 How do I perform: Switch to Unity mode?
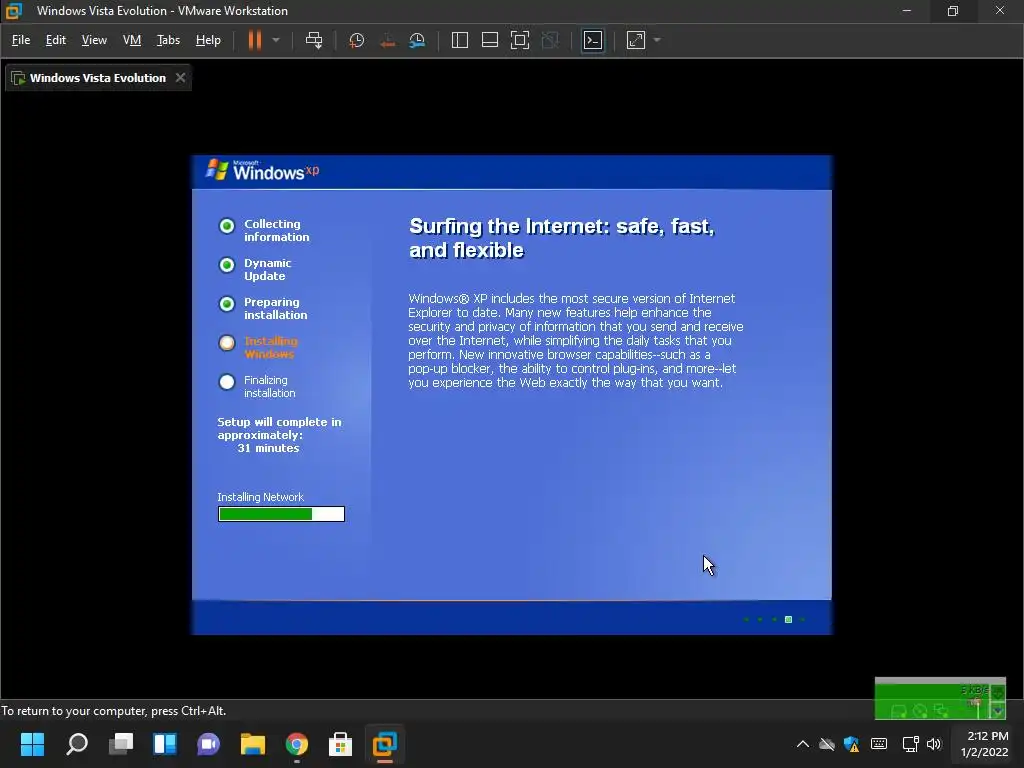[551, 40]
